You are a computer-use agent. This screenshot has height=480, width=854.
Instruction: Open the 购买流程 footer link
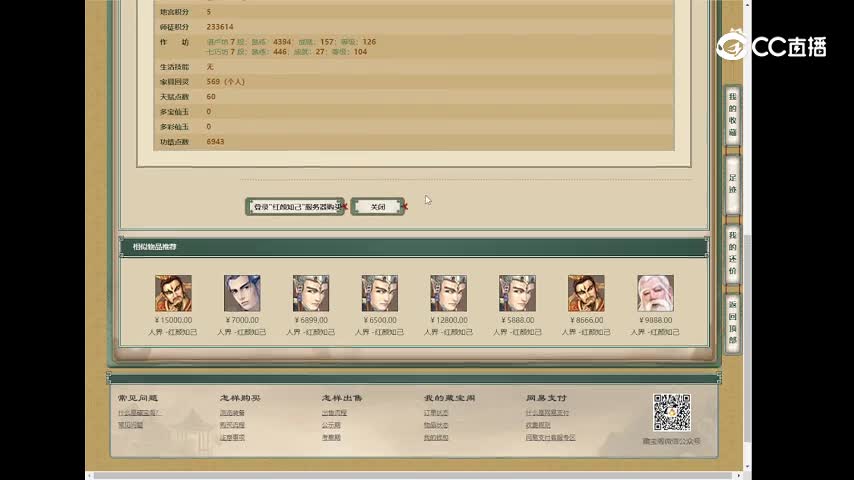coord(232,425)
